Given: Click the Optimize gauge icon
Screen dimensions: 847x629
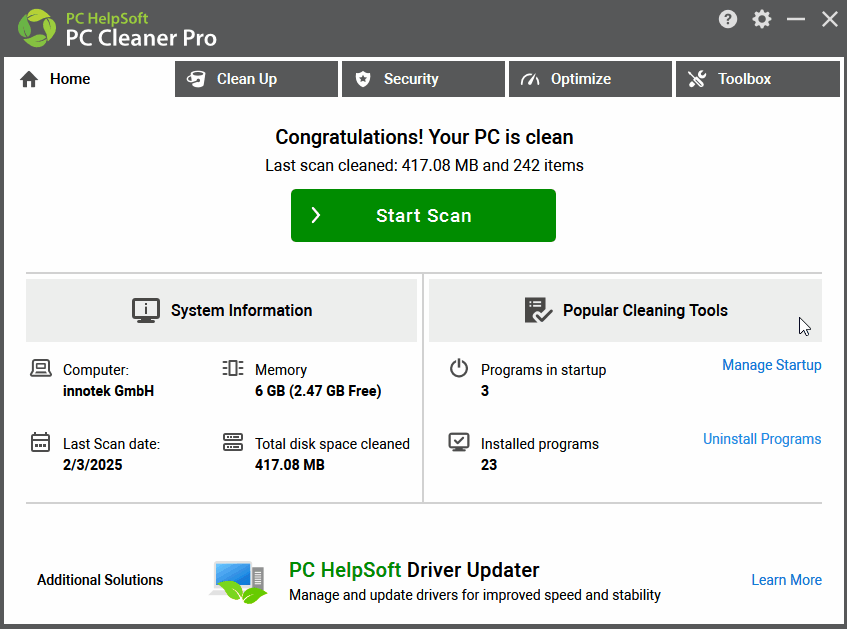Looking at the screenshot, I should [x=530, y=79].
